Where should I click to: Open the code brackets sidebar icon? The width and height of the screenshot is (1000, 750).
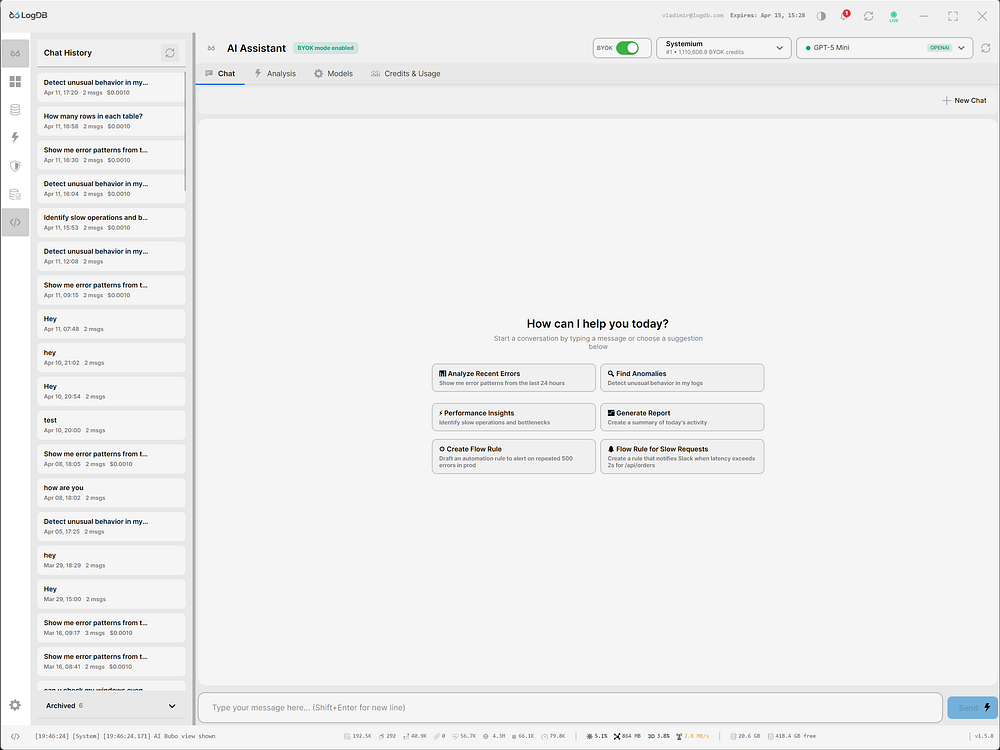(15, 222)
